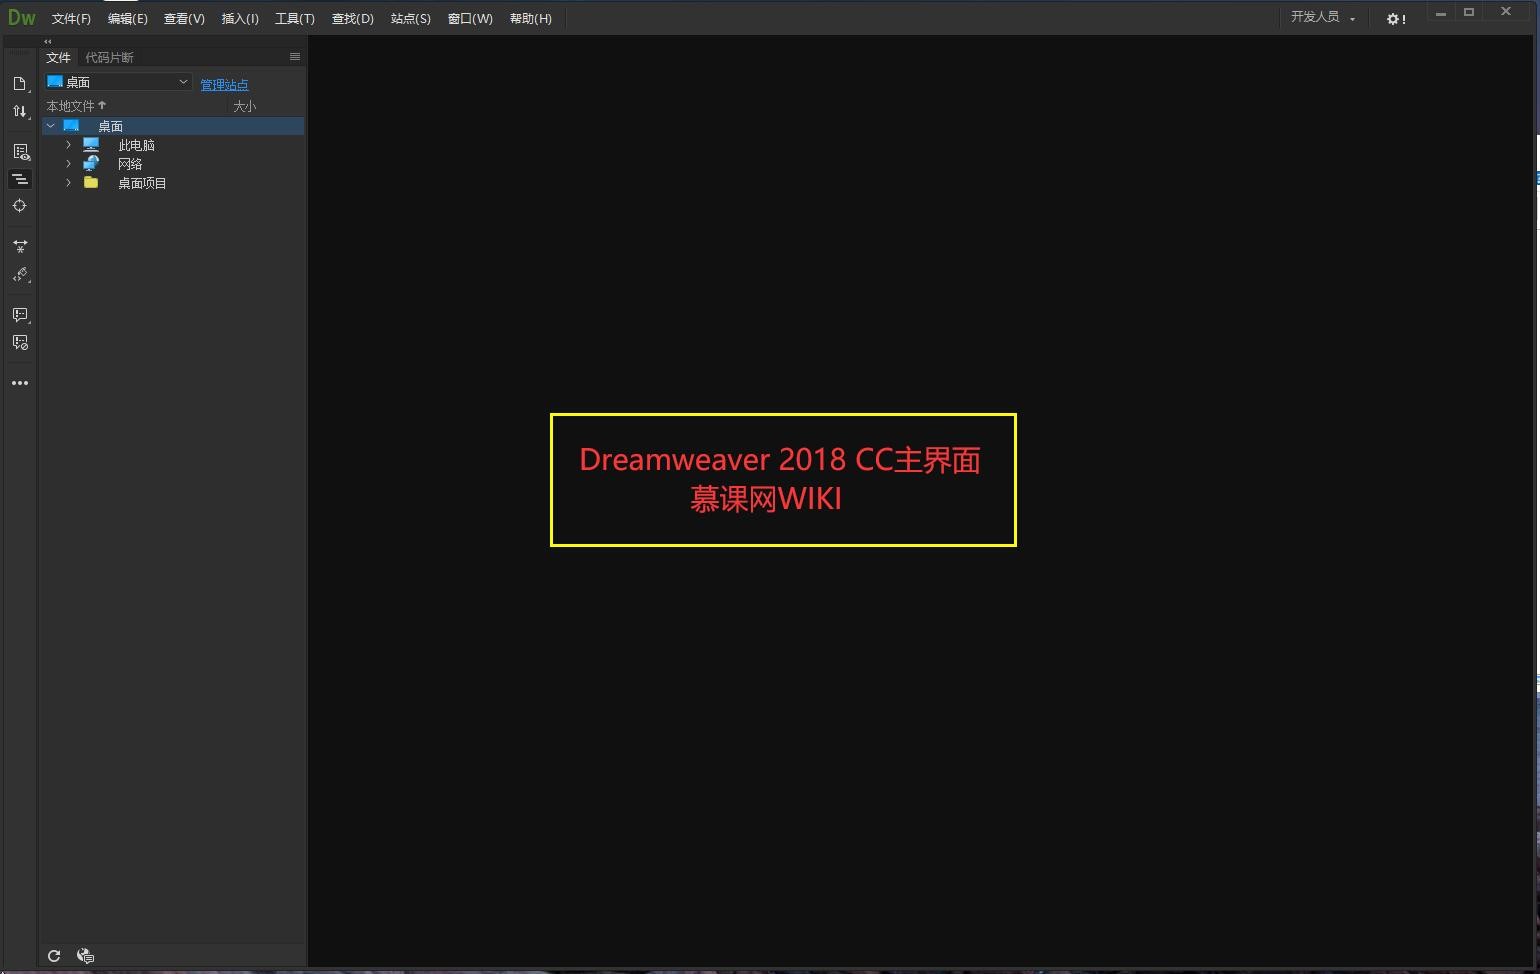Click the globe icon beside Refresh
Screen dimensions: 1540x974
pos(85,956)
